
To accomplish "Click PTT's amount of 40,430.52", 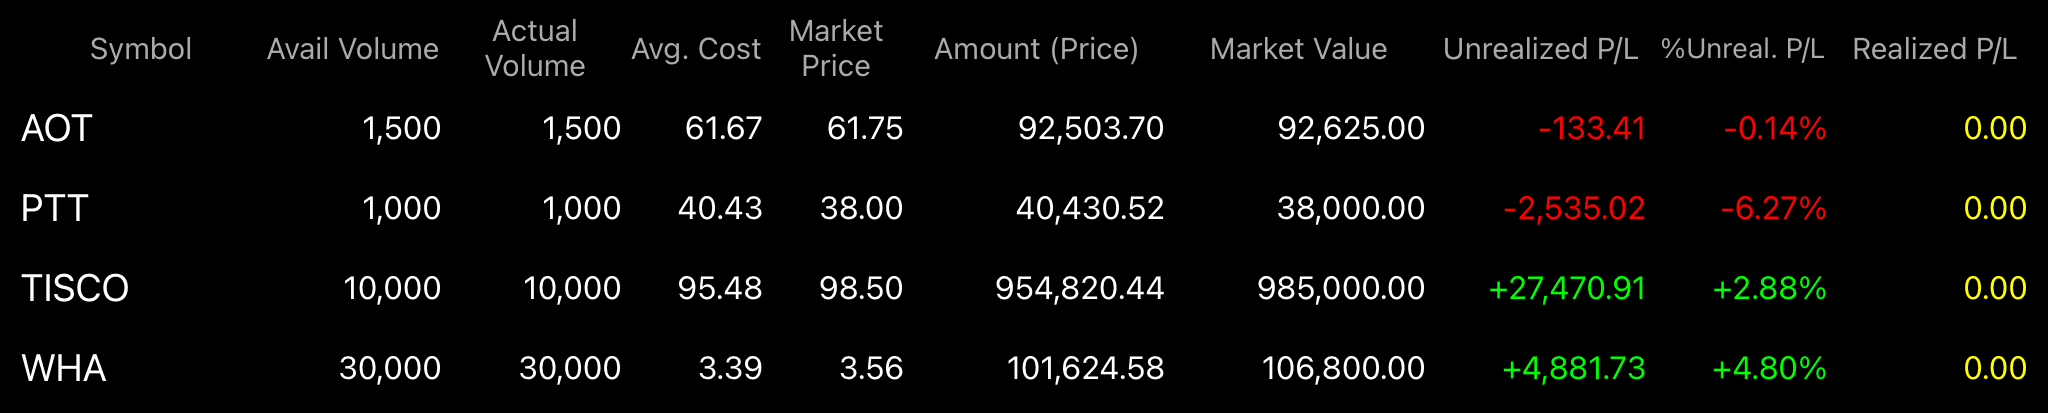I will tap(1090, 208).
